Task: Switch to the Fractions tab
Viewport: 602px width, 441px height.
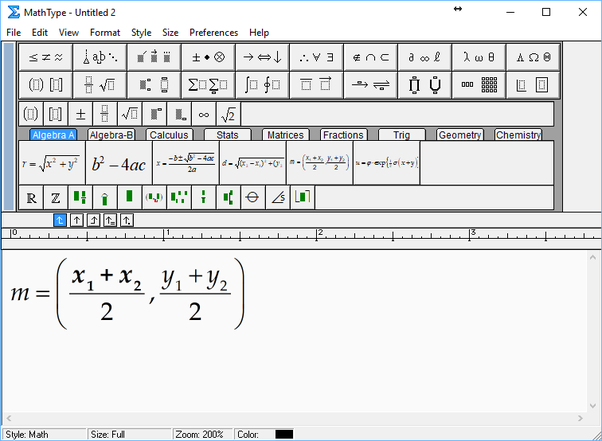Action: (x=343, y=135)
